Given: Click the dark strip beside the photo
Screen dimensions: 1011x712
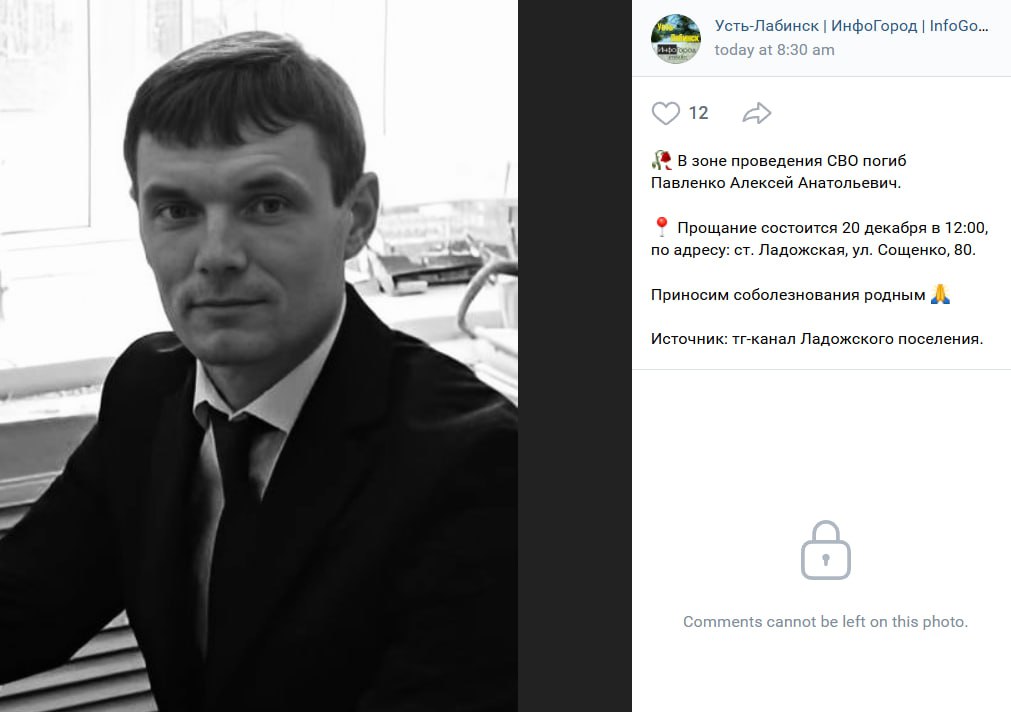Looking at the screenshot, I should pyautogui.click(x=574, y=356).
